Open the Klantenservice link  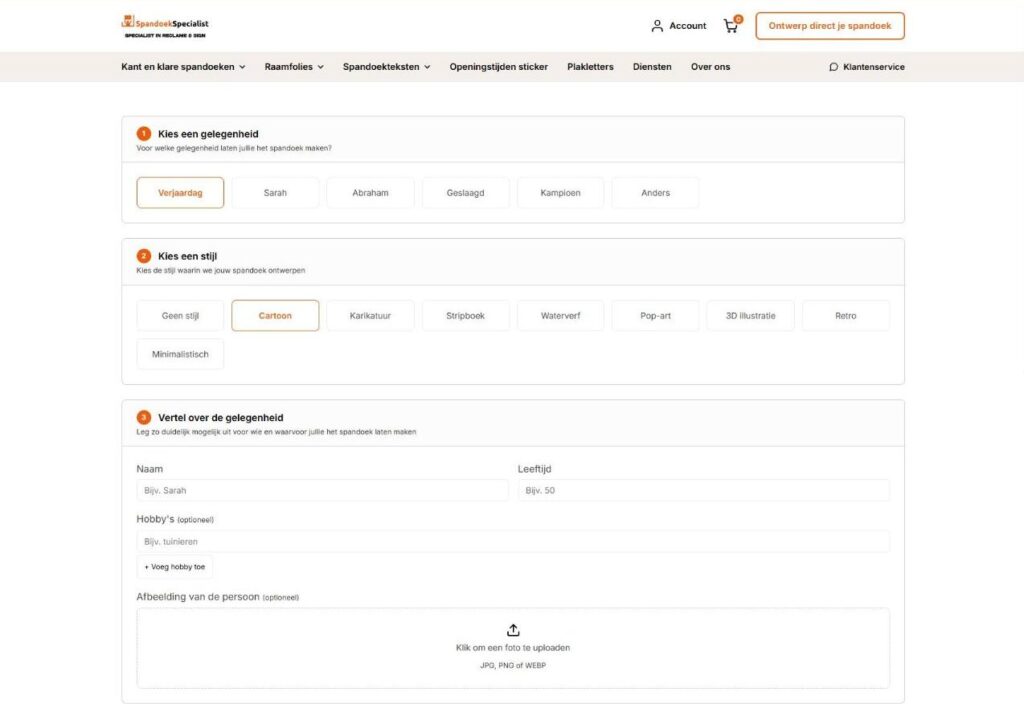(867, 67)
